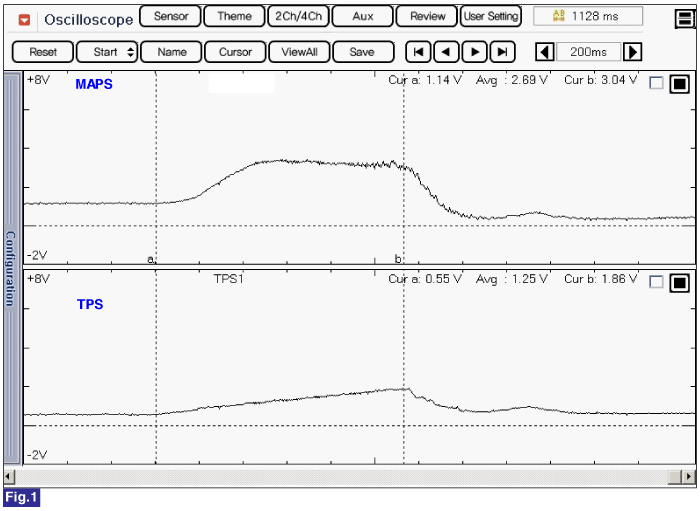Screen dimensions: 700x511
Task: Click the horizontal scrollbar left arrow
Action: [x=9, y=476]
